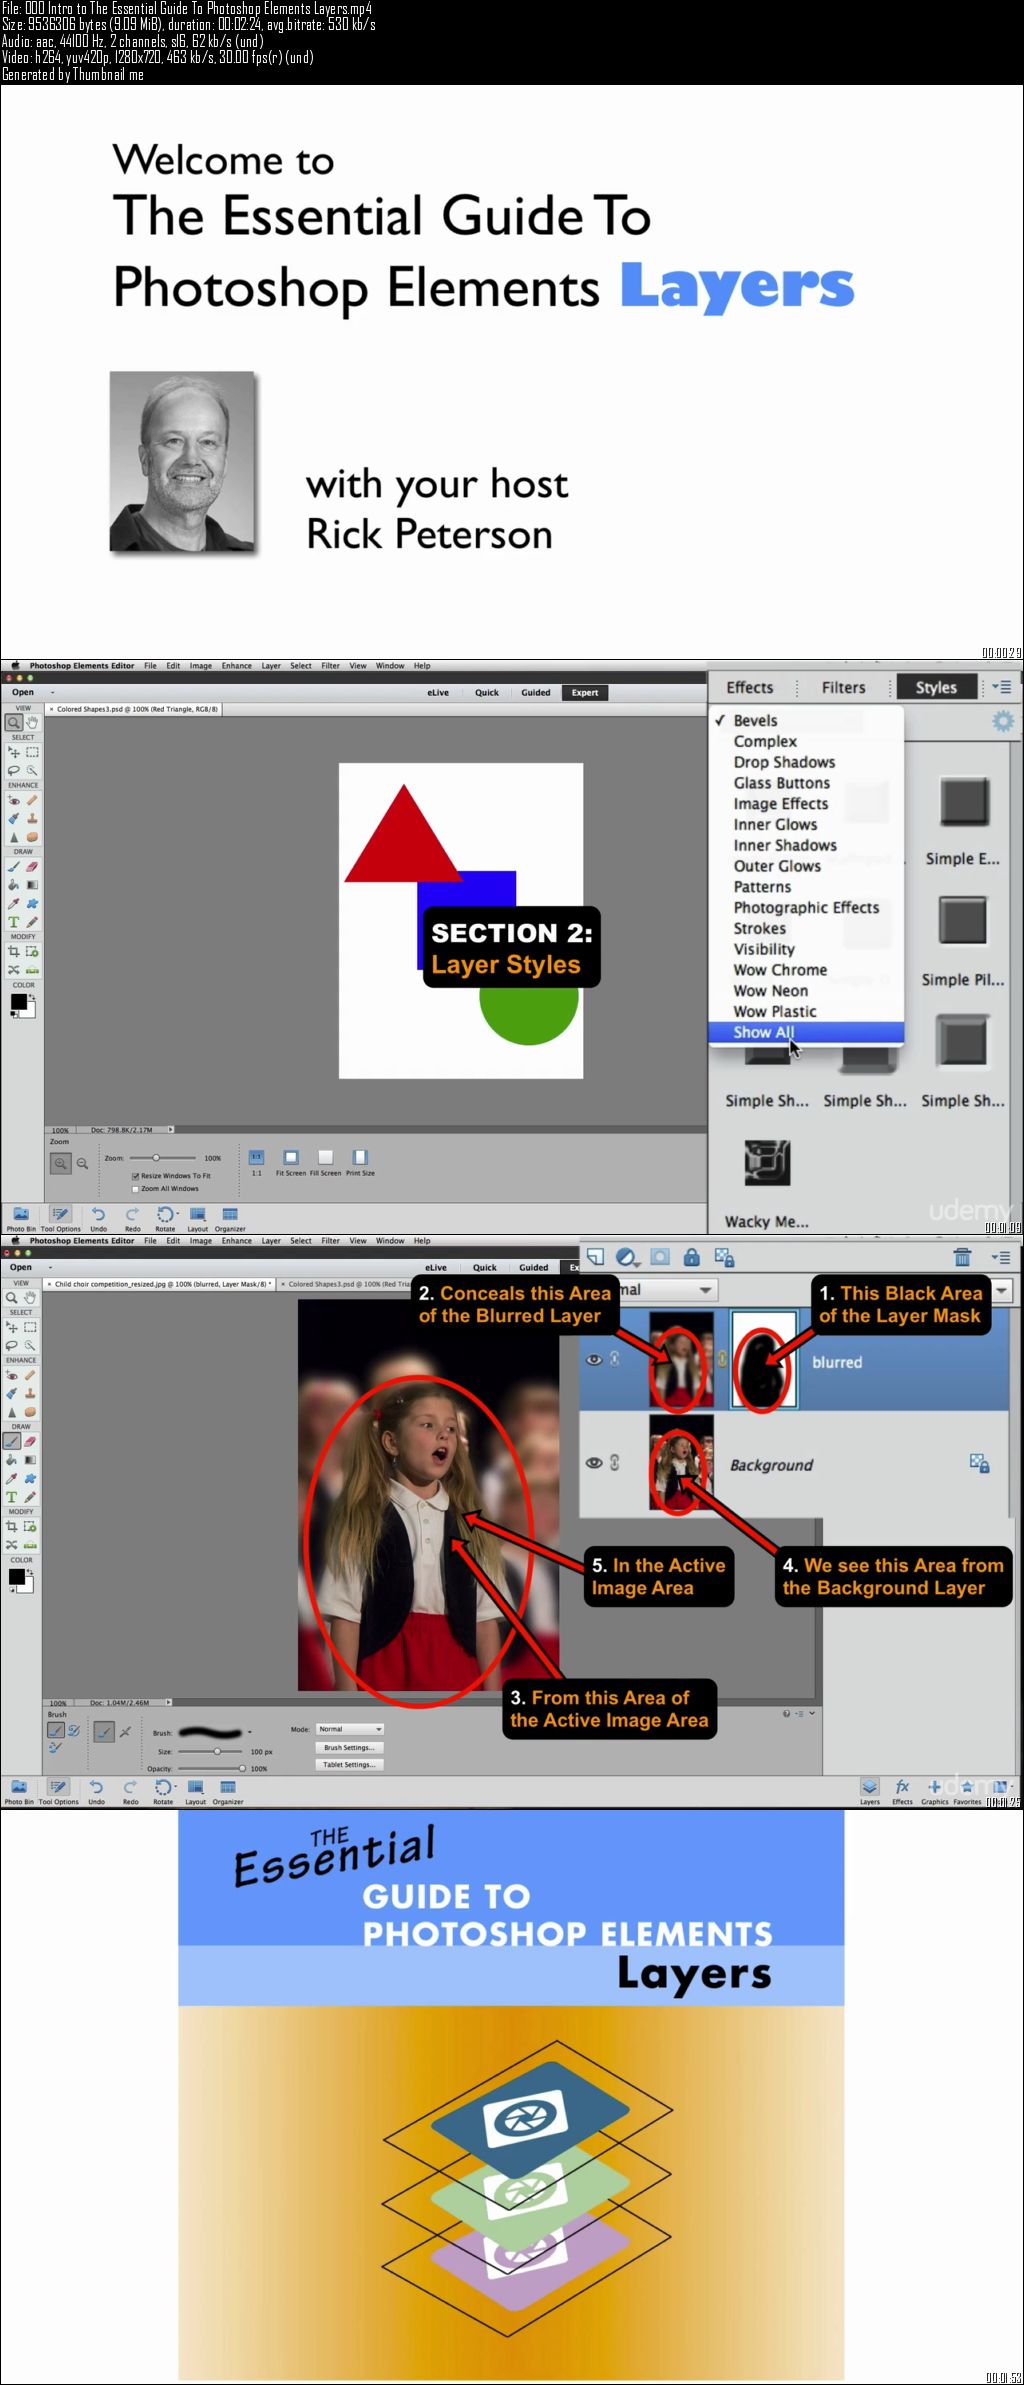The image size is (1024, 2385).
Task: Select the Zoom tool in Colored Shapes frame
Action: [14, 722]
